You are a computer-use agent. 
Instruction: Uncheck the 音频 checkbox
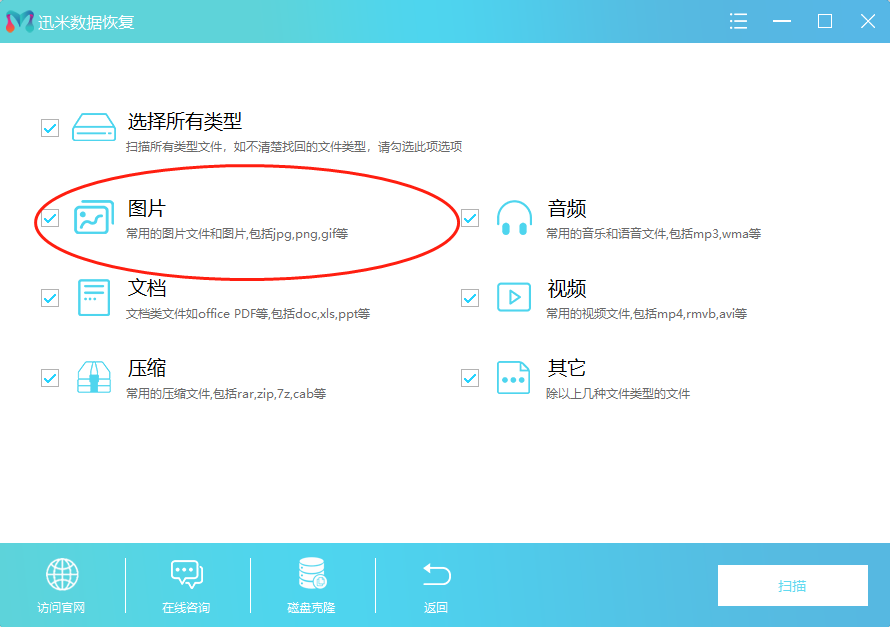click(469, 216)
